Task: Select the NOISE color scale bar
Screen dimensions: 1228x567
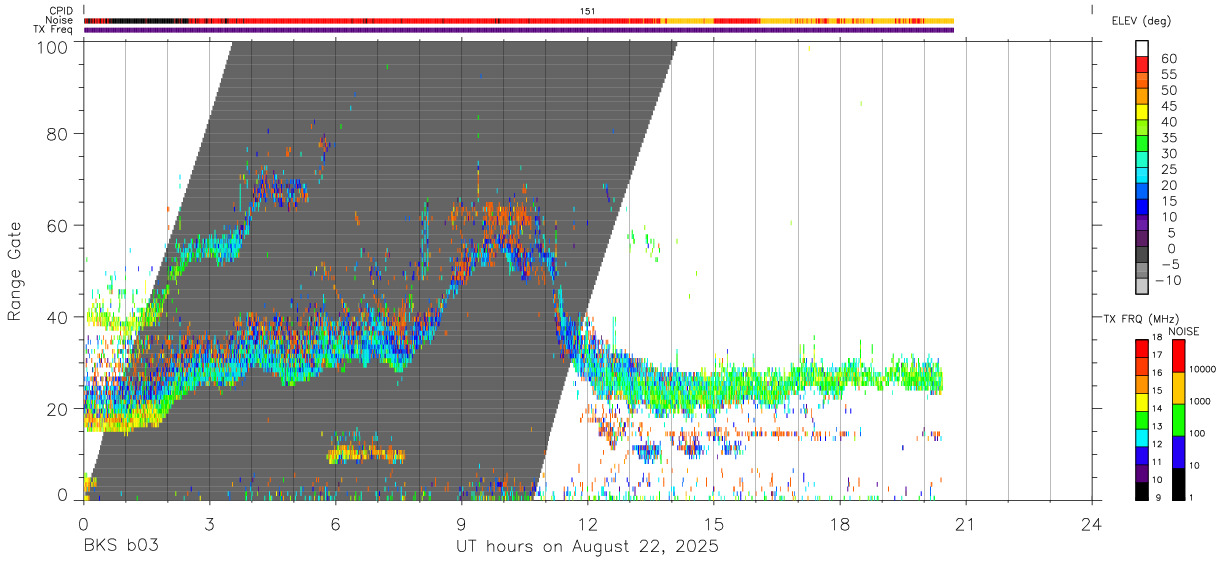Action: (1178, 419)
